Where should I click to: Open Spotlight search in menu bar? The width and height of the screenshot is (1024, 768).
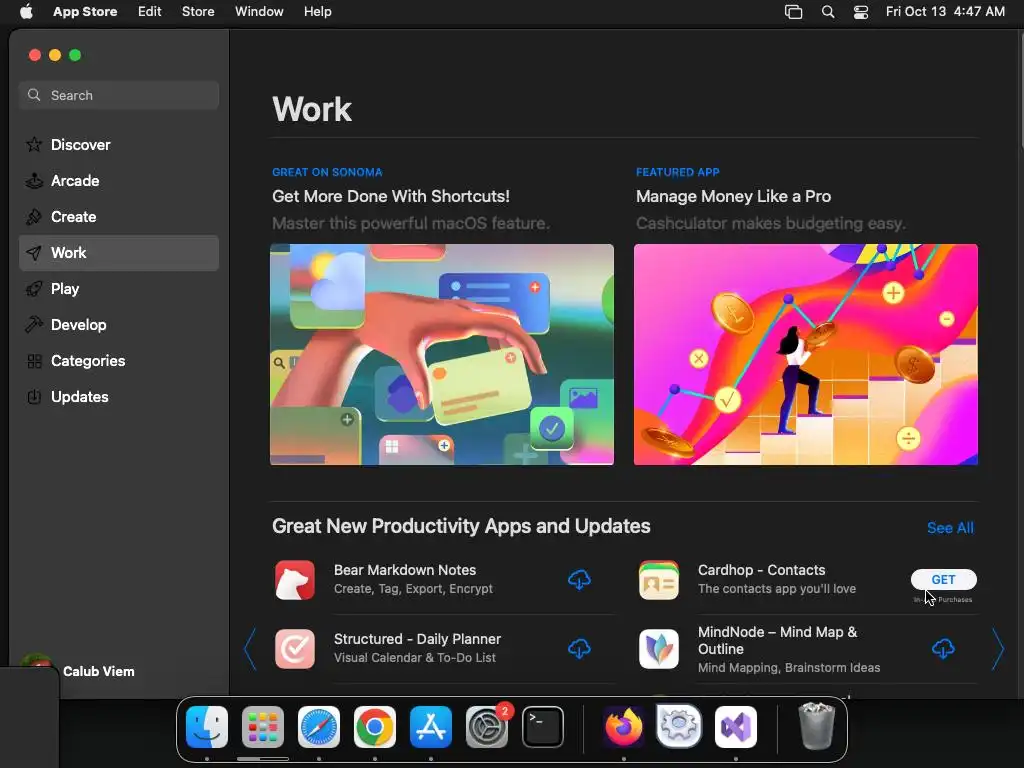tap(827, 12)
